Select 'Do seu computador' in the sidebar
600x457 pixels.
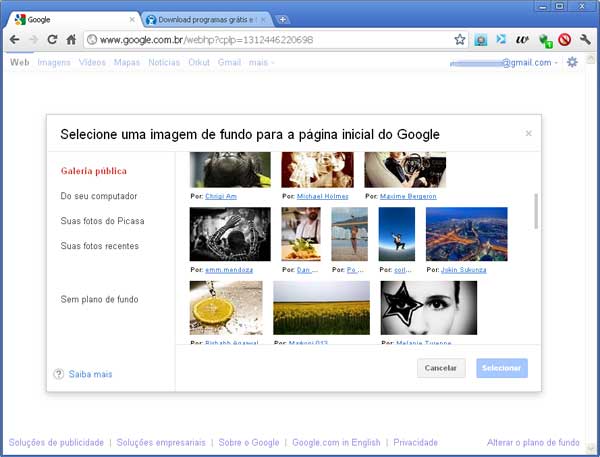coord(99,196)
